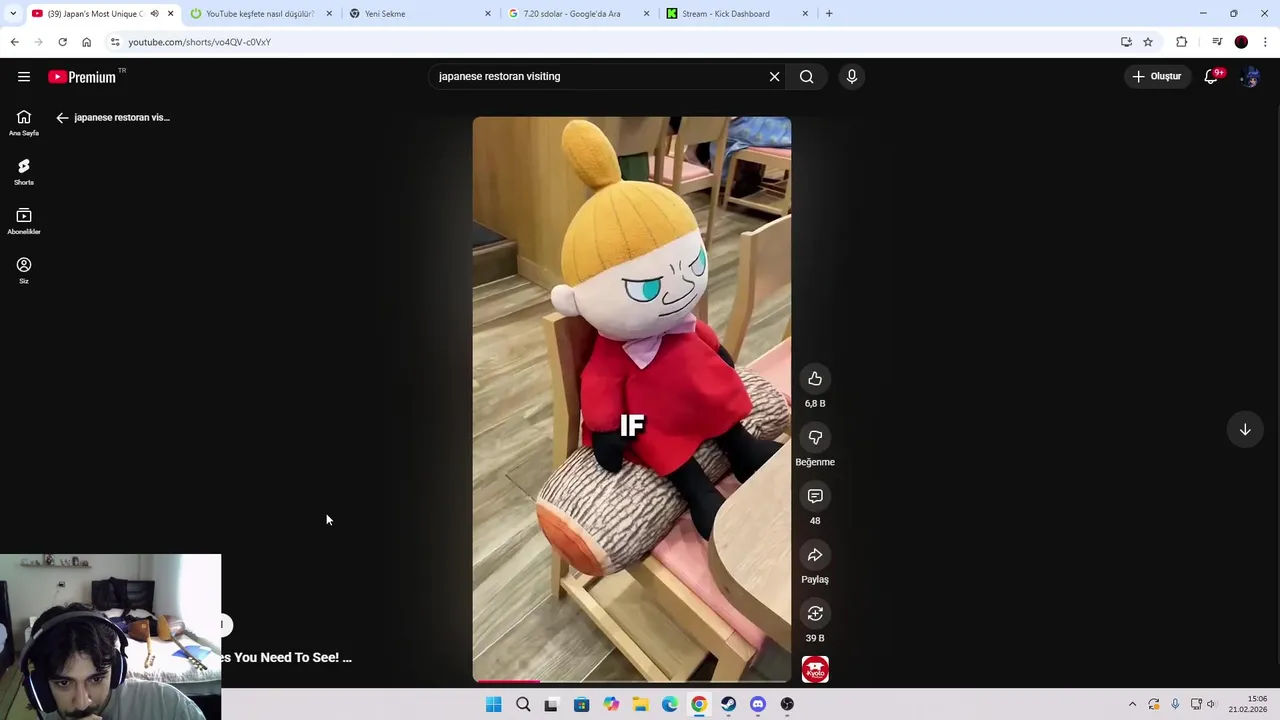The height and width of the screenshot is (720, 1280).
Task: Start voice search with the microphone
Action: click(852, 77)
